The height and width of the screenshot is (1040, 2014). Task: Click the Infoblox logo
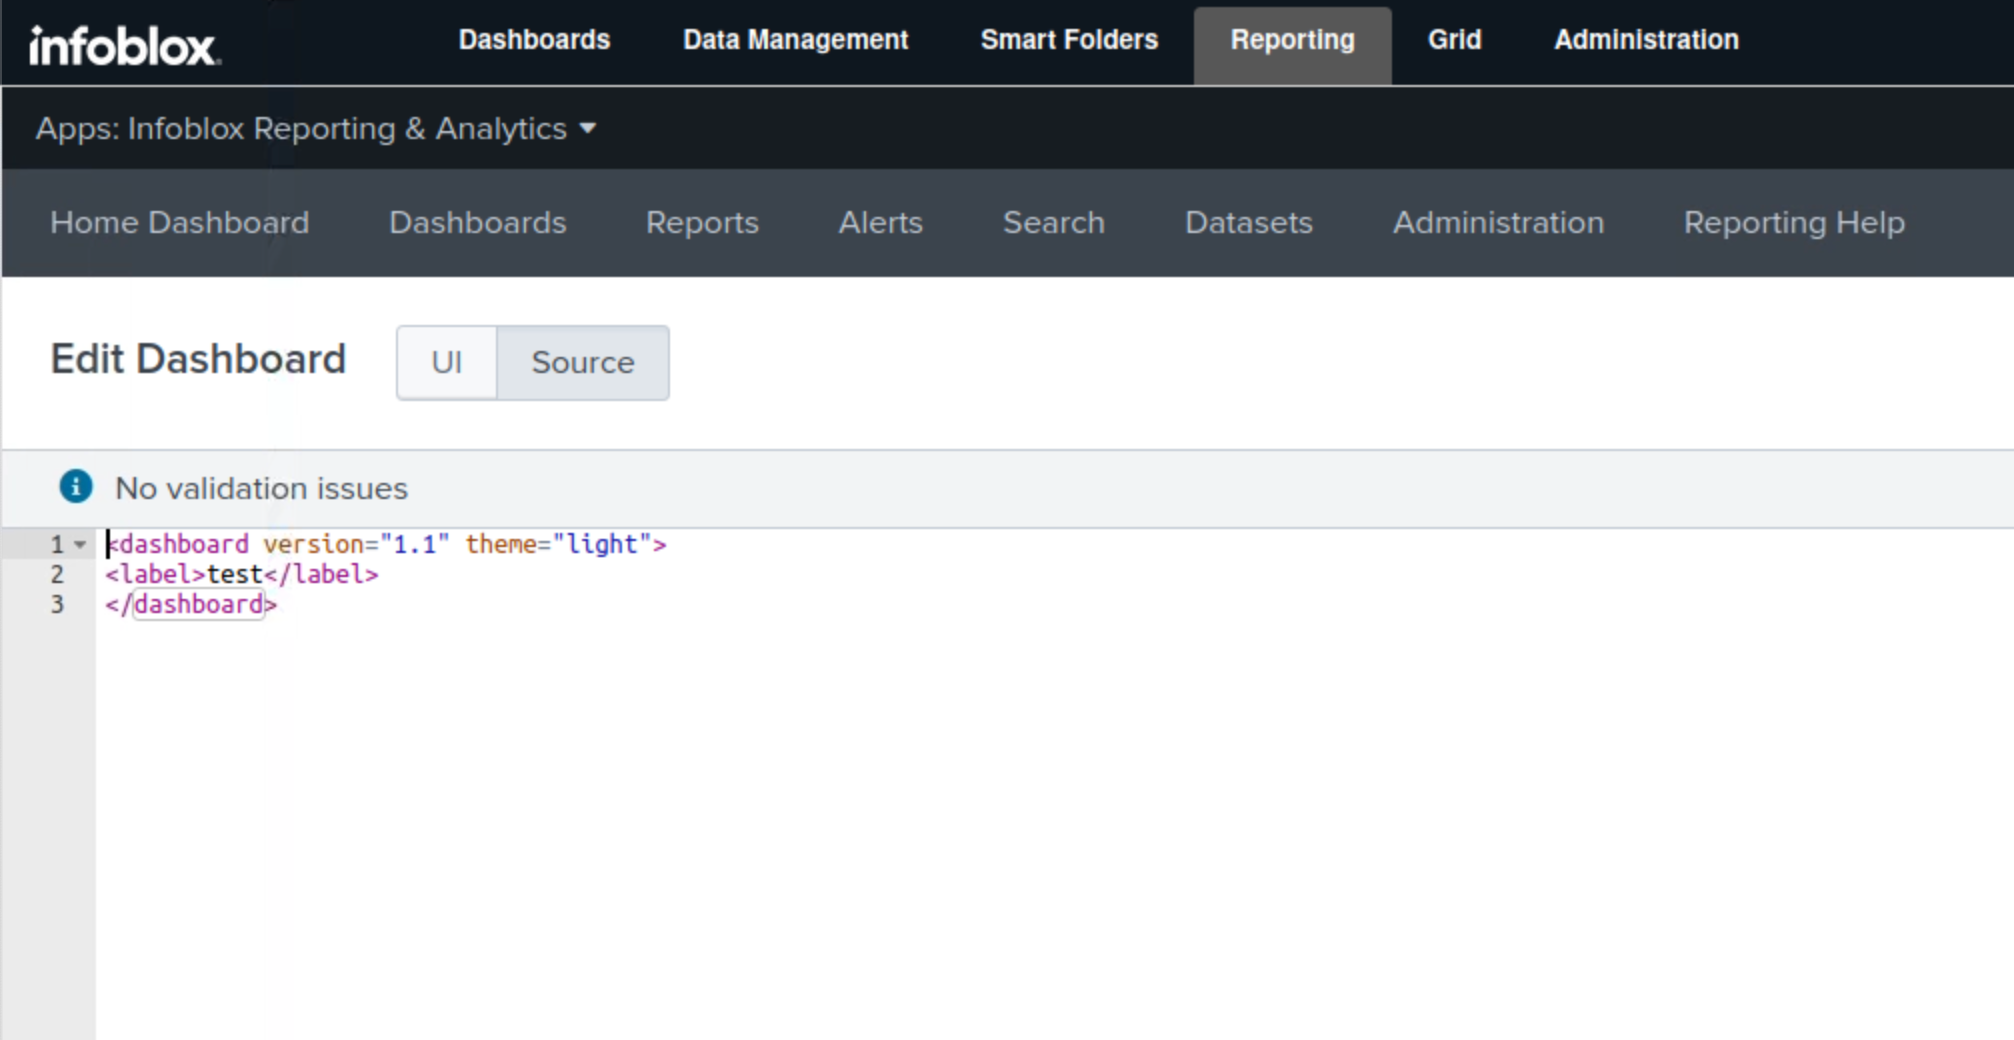point(124,46)
